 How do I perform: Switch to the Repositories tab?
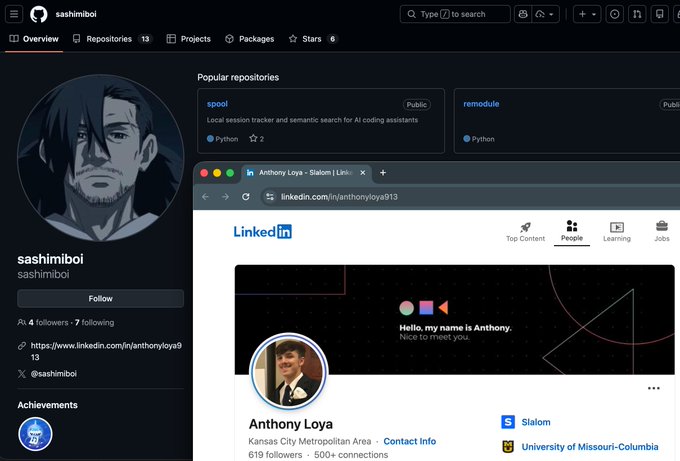pyautogui.click(x=112, y=39)
